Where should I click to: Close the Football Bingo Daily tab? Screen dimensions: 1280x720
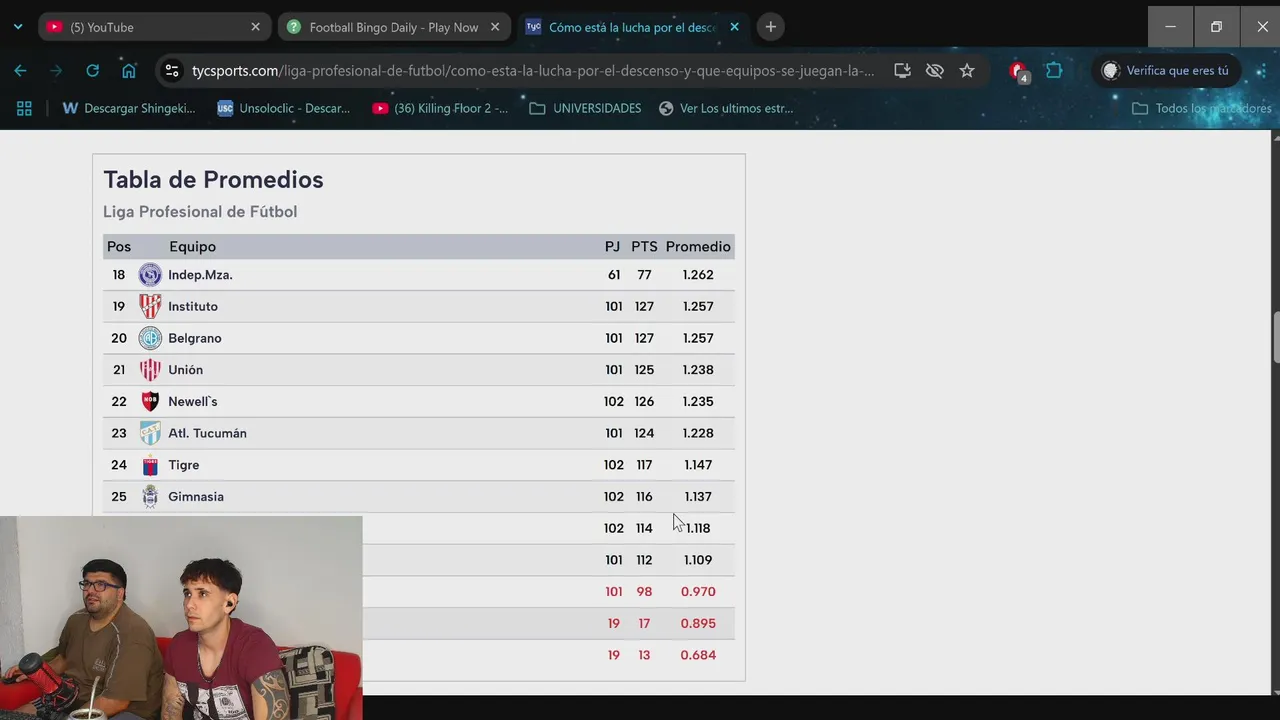click(x=495, y=27)
